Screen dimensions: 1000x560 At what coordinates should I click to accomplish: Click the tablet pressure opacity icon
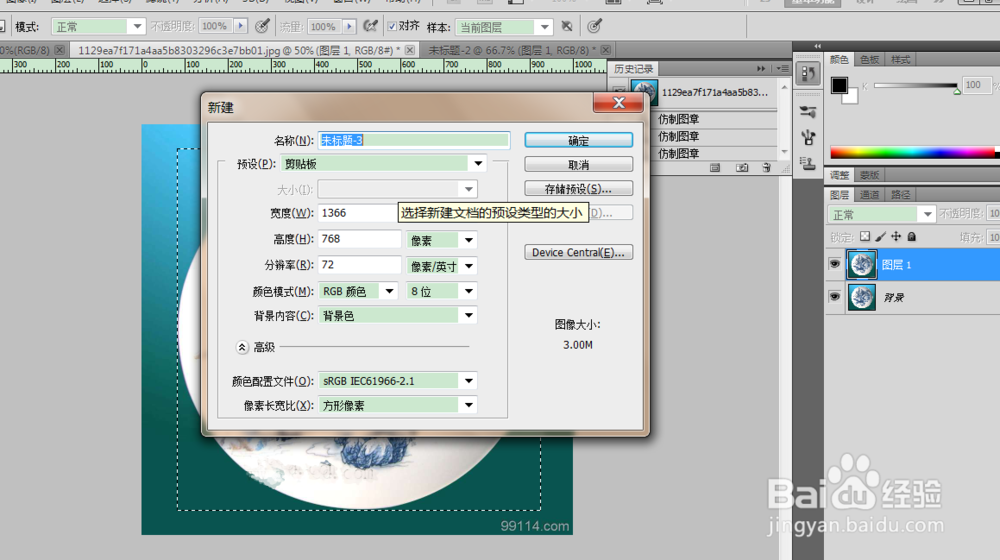[x=262, y=26]
